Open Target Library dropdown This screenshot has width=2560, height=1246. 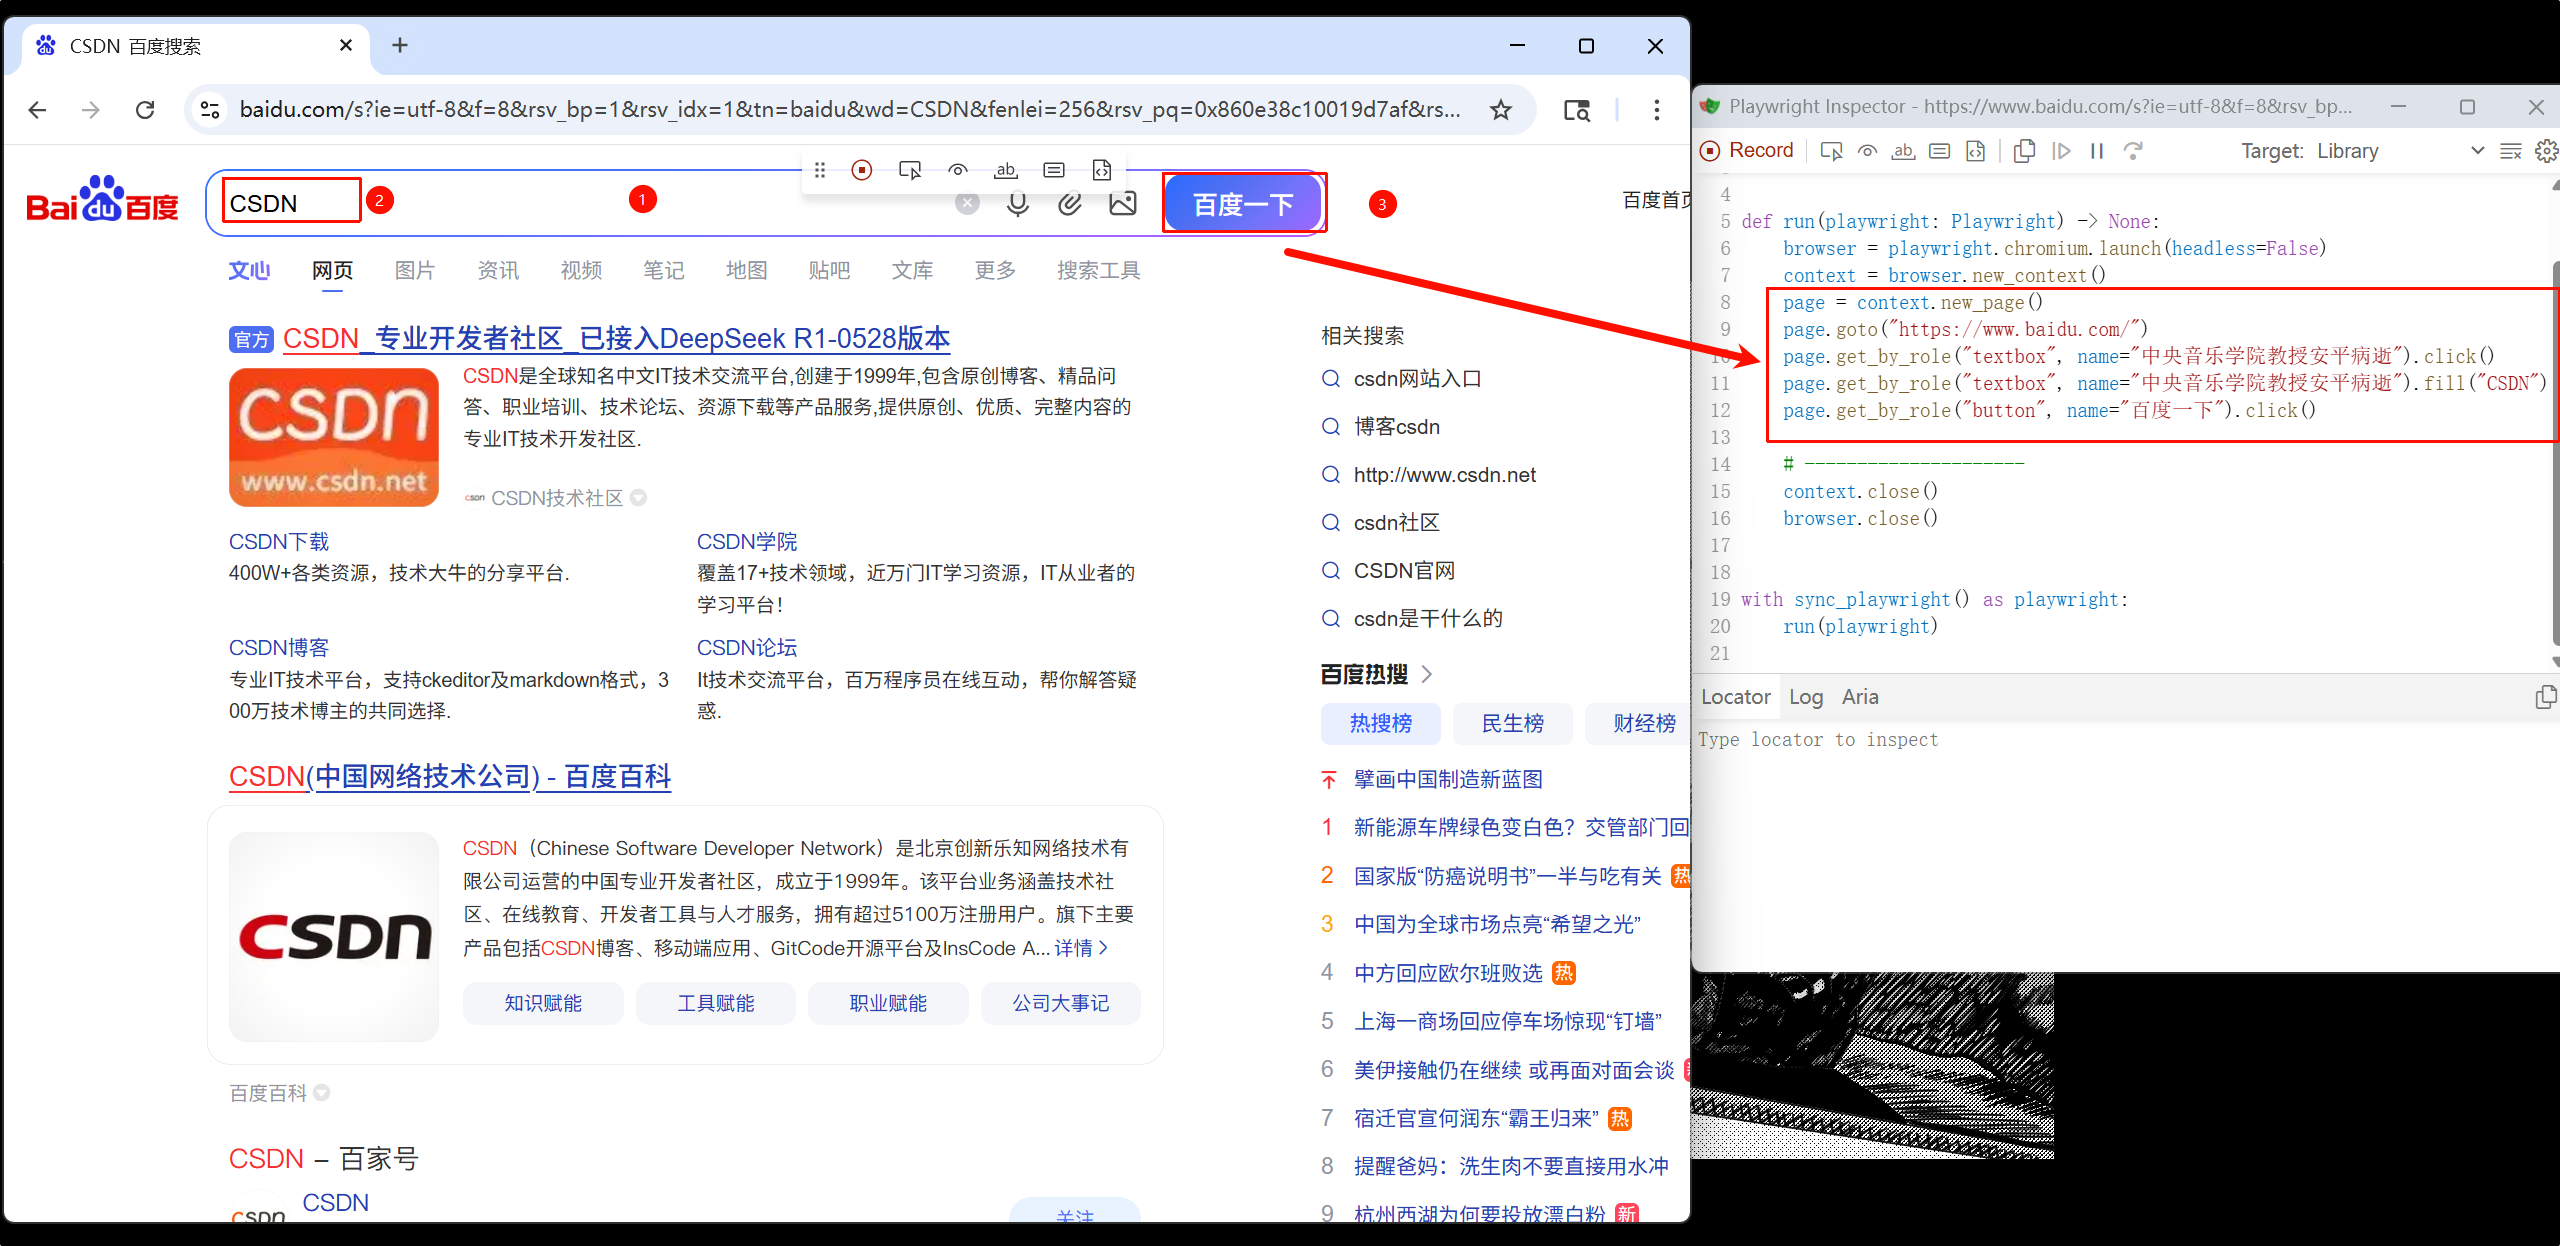click(2400, 151)
